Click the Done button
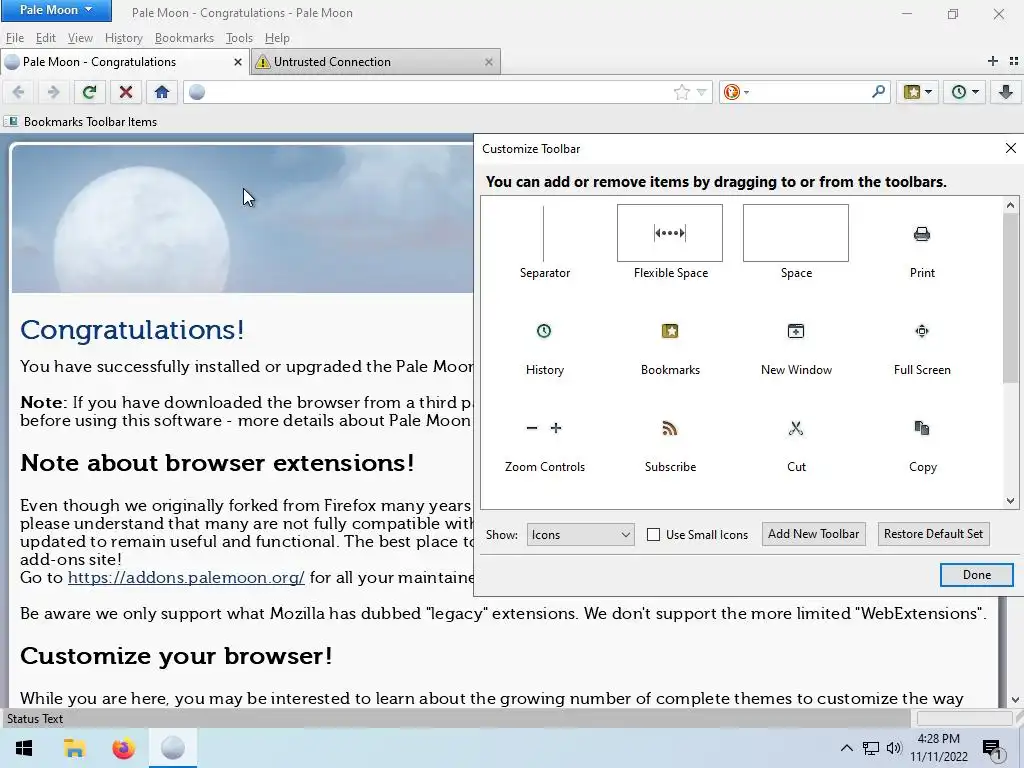Screen dimensions: 1024x768 tap(976, 575)
